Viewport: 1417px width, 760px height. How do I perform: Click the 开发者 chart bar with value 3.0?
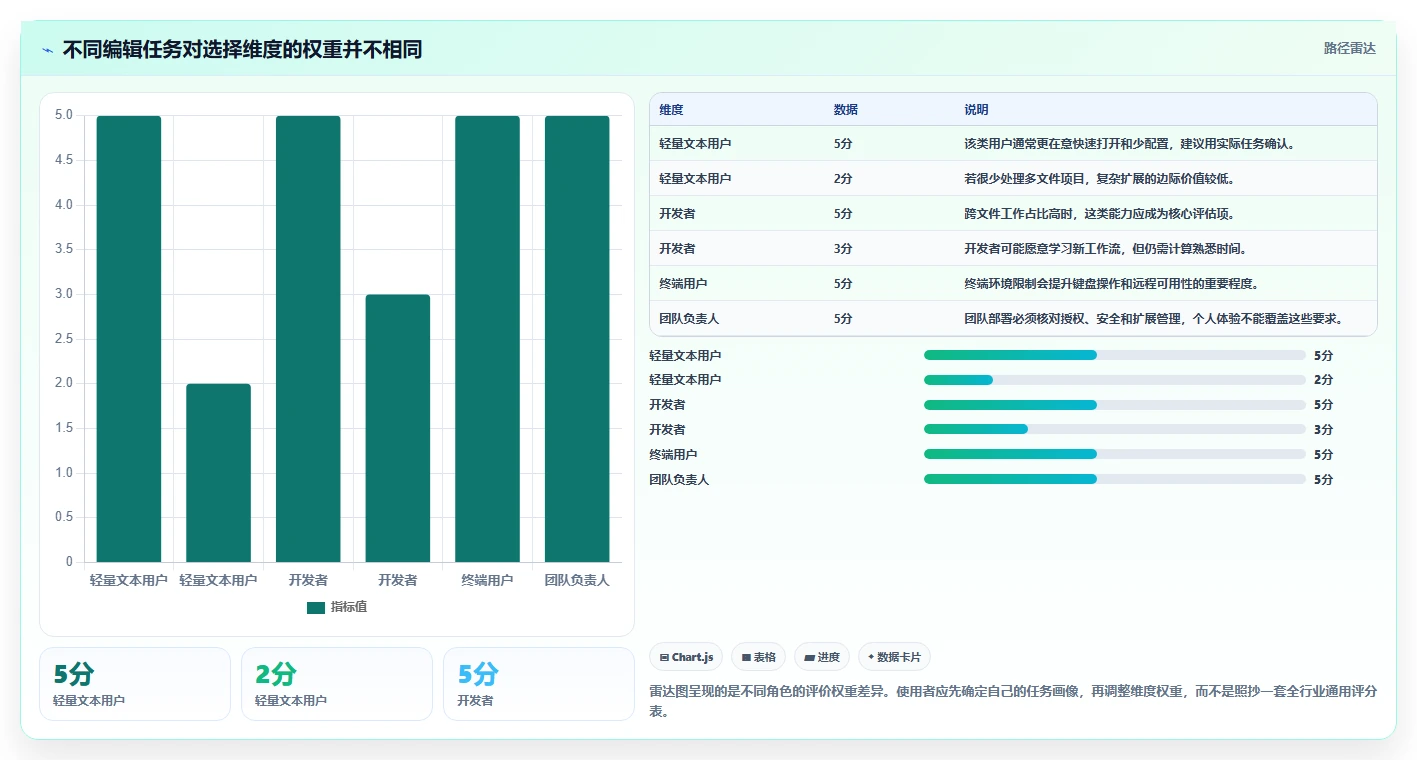pyautogui.click(x=397, y=428)
